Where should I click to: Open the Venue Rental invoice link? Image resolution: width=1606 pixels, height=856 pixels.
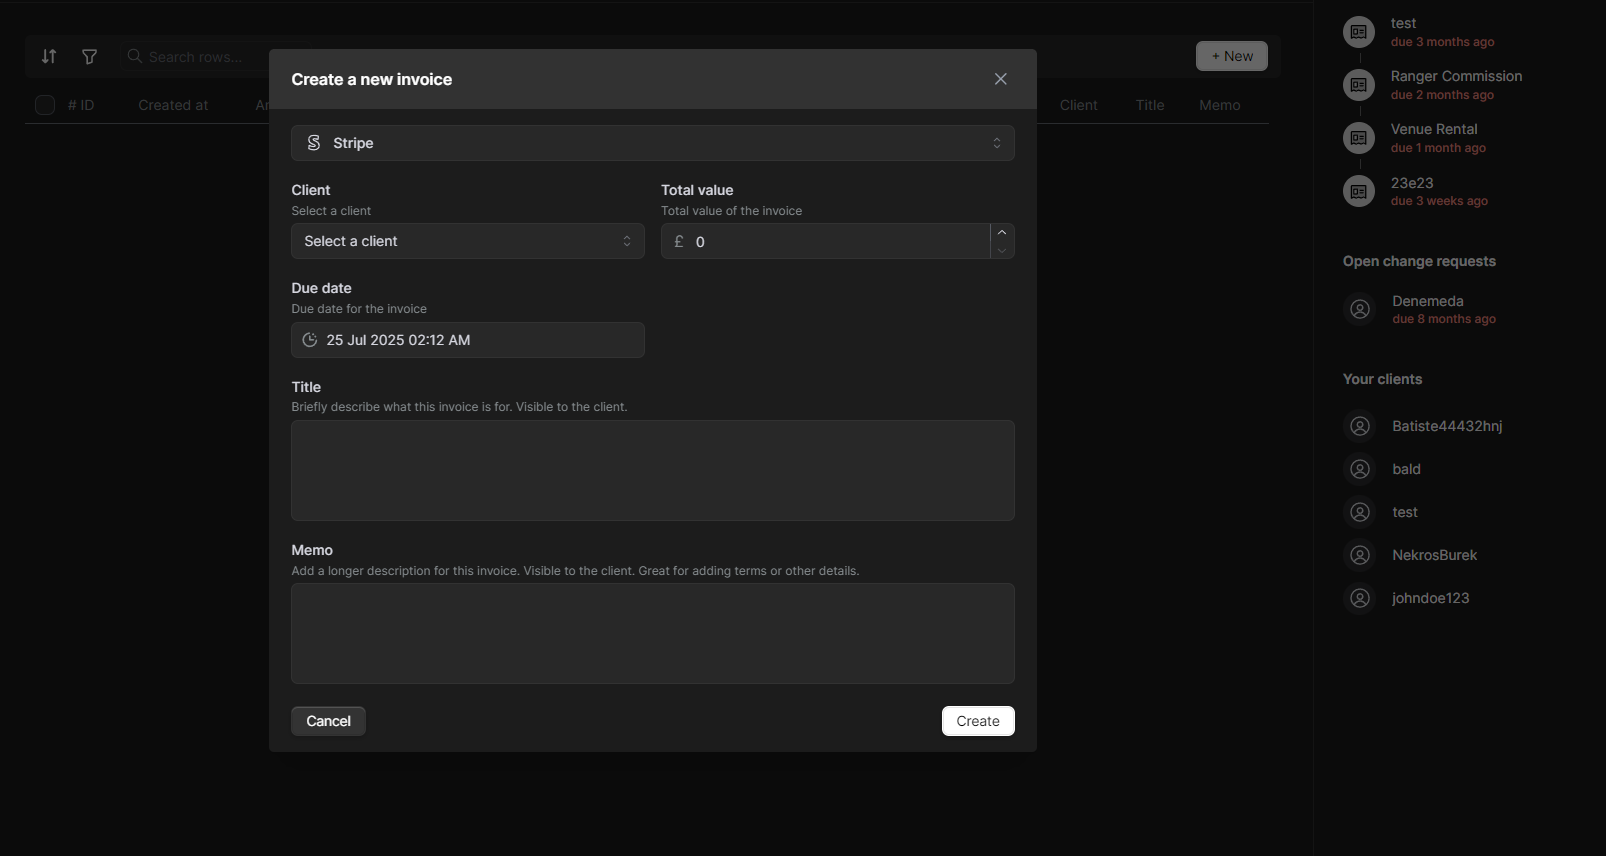pyautogui.click(x=1434, y=129)
